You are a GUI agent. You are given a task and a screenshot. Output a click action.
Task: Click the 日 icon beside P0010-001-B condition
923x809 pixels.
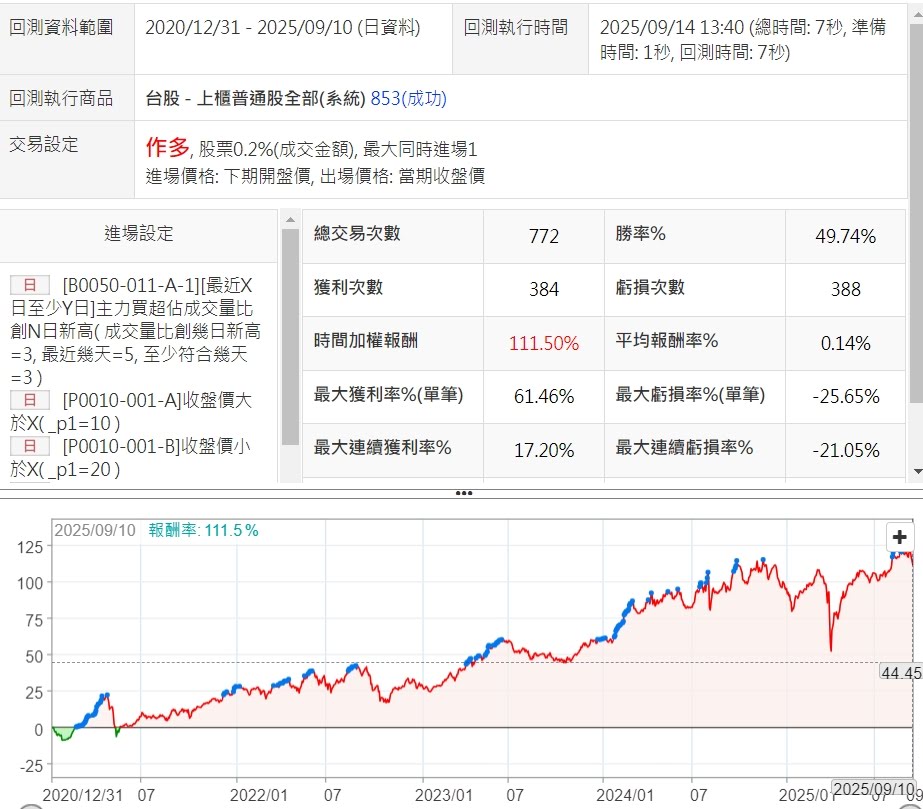(x=29, y=446)
